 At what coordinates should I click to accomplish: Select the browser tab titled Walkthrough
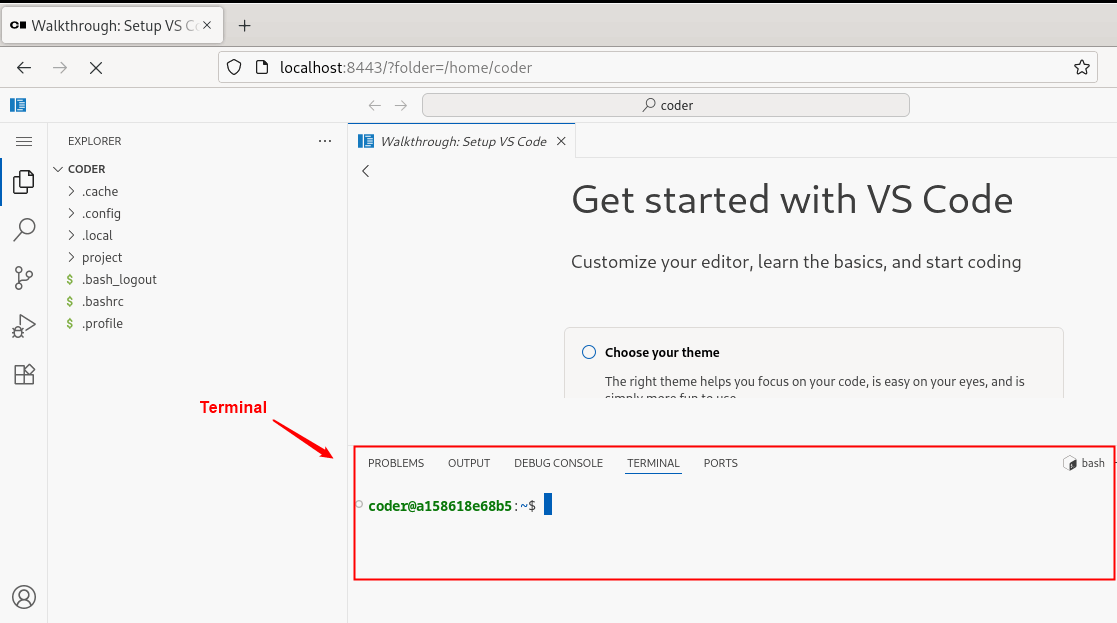(x=113, y=26)
